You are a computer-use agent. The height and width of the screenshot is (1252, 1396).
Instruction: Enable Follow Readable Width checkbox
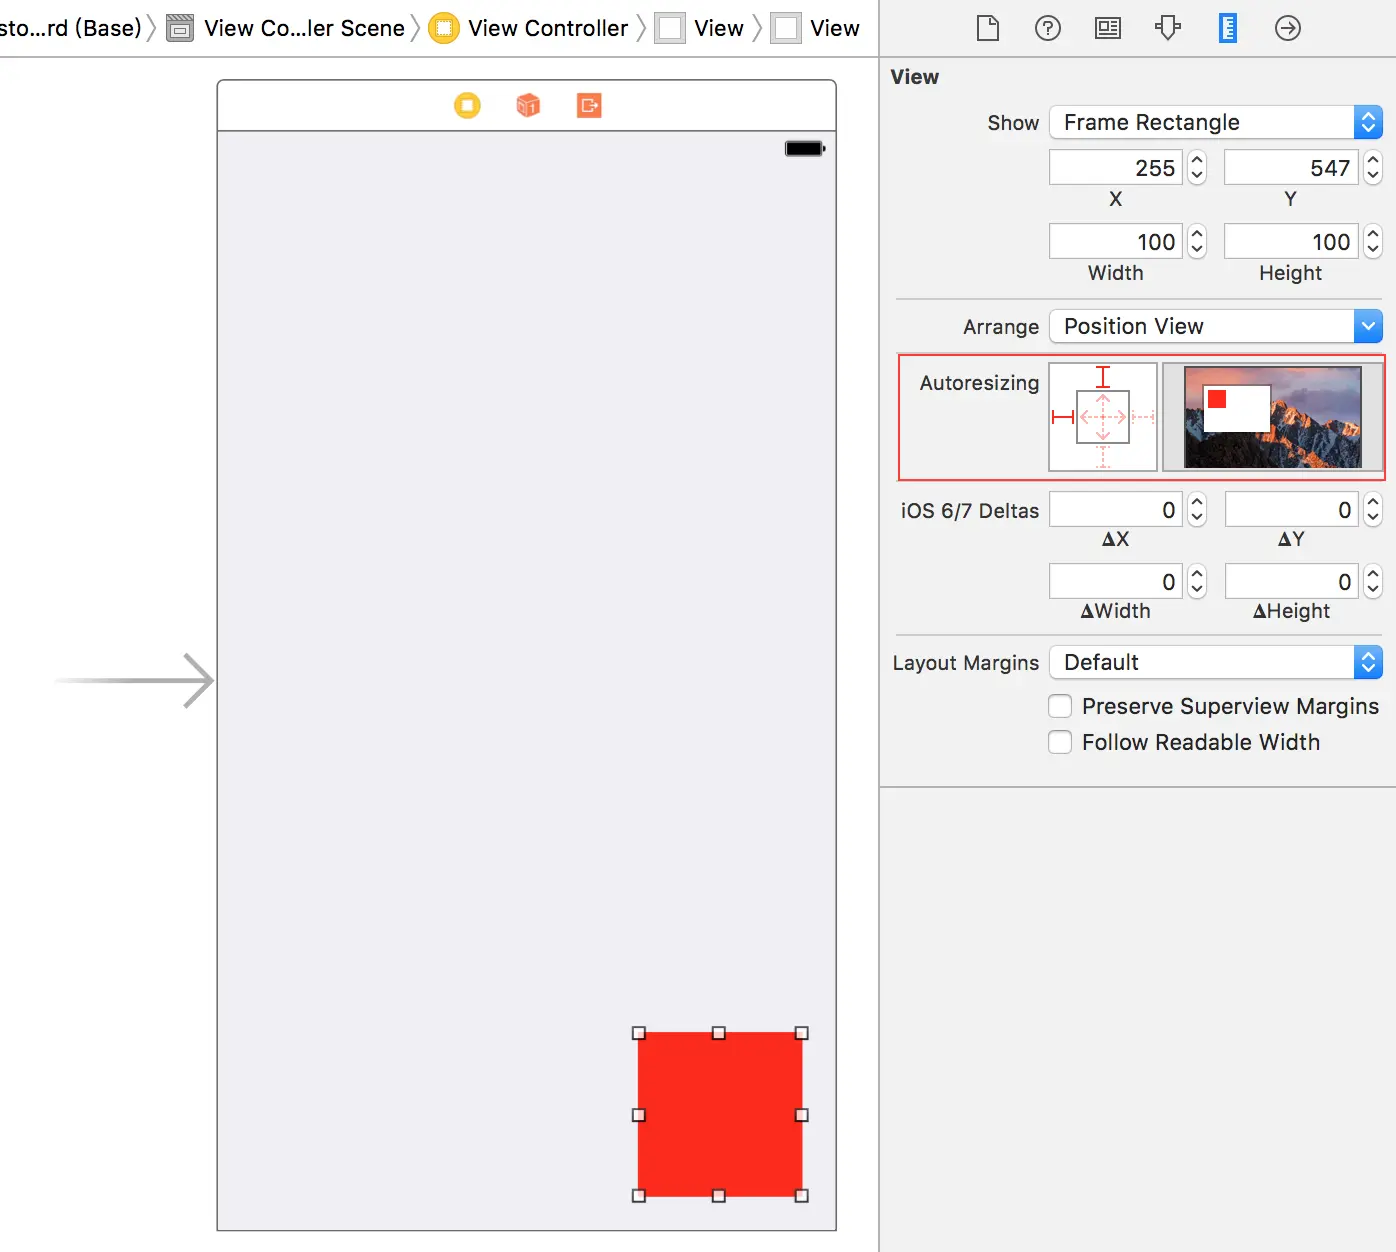click(x=1060, y=742)
